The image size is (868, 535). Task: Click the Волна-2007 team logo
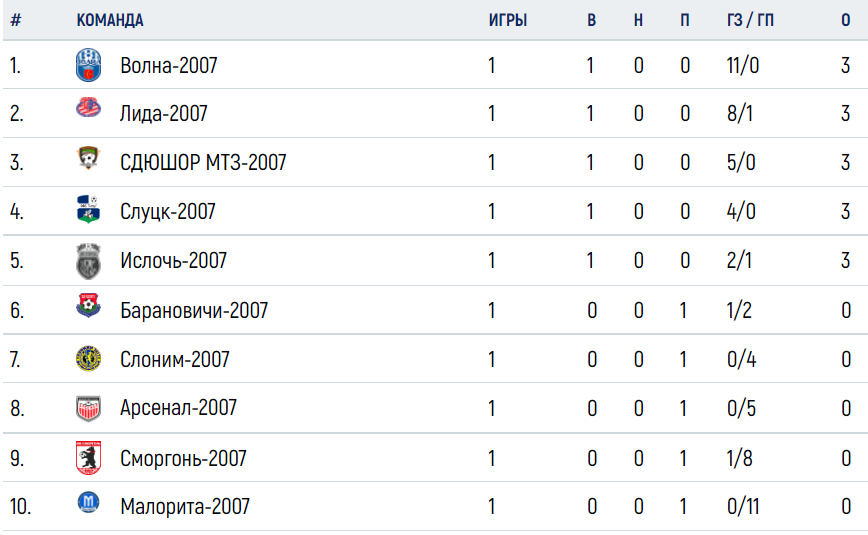pos(89,65)
